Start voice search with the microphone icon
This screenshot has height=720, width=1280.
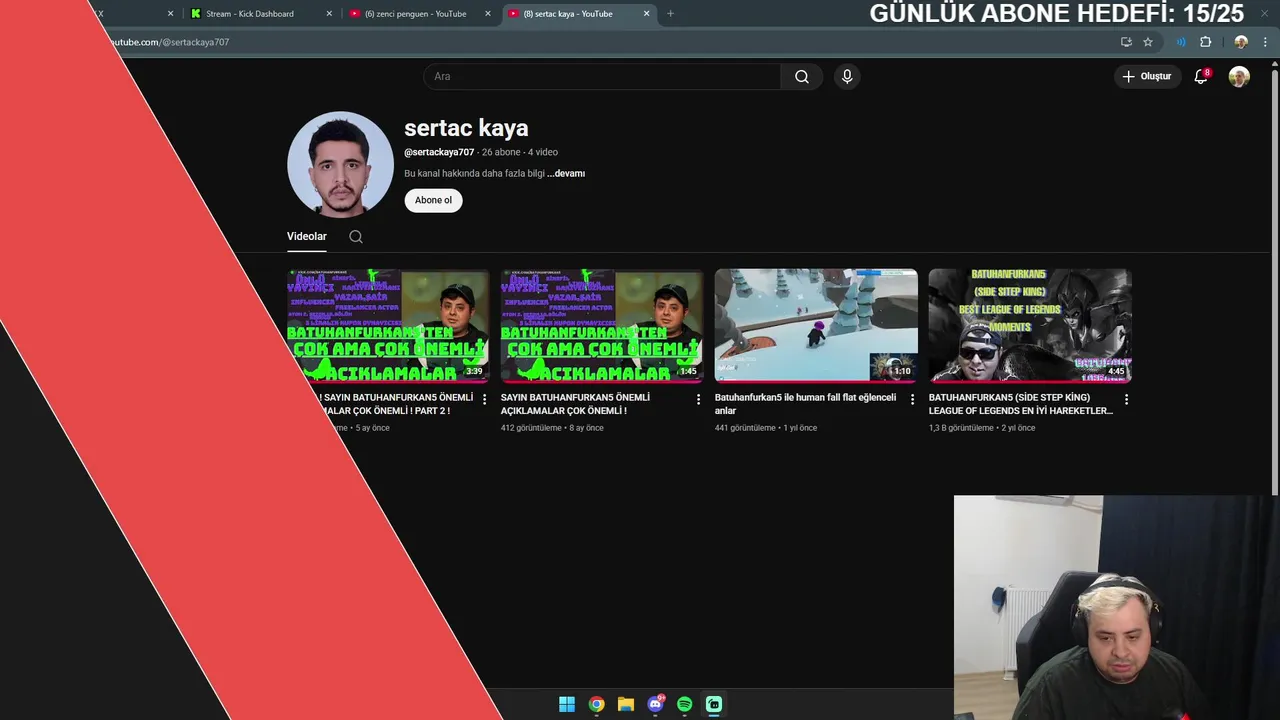pyautogui.click(x=847, y=76)
